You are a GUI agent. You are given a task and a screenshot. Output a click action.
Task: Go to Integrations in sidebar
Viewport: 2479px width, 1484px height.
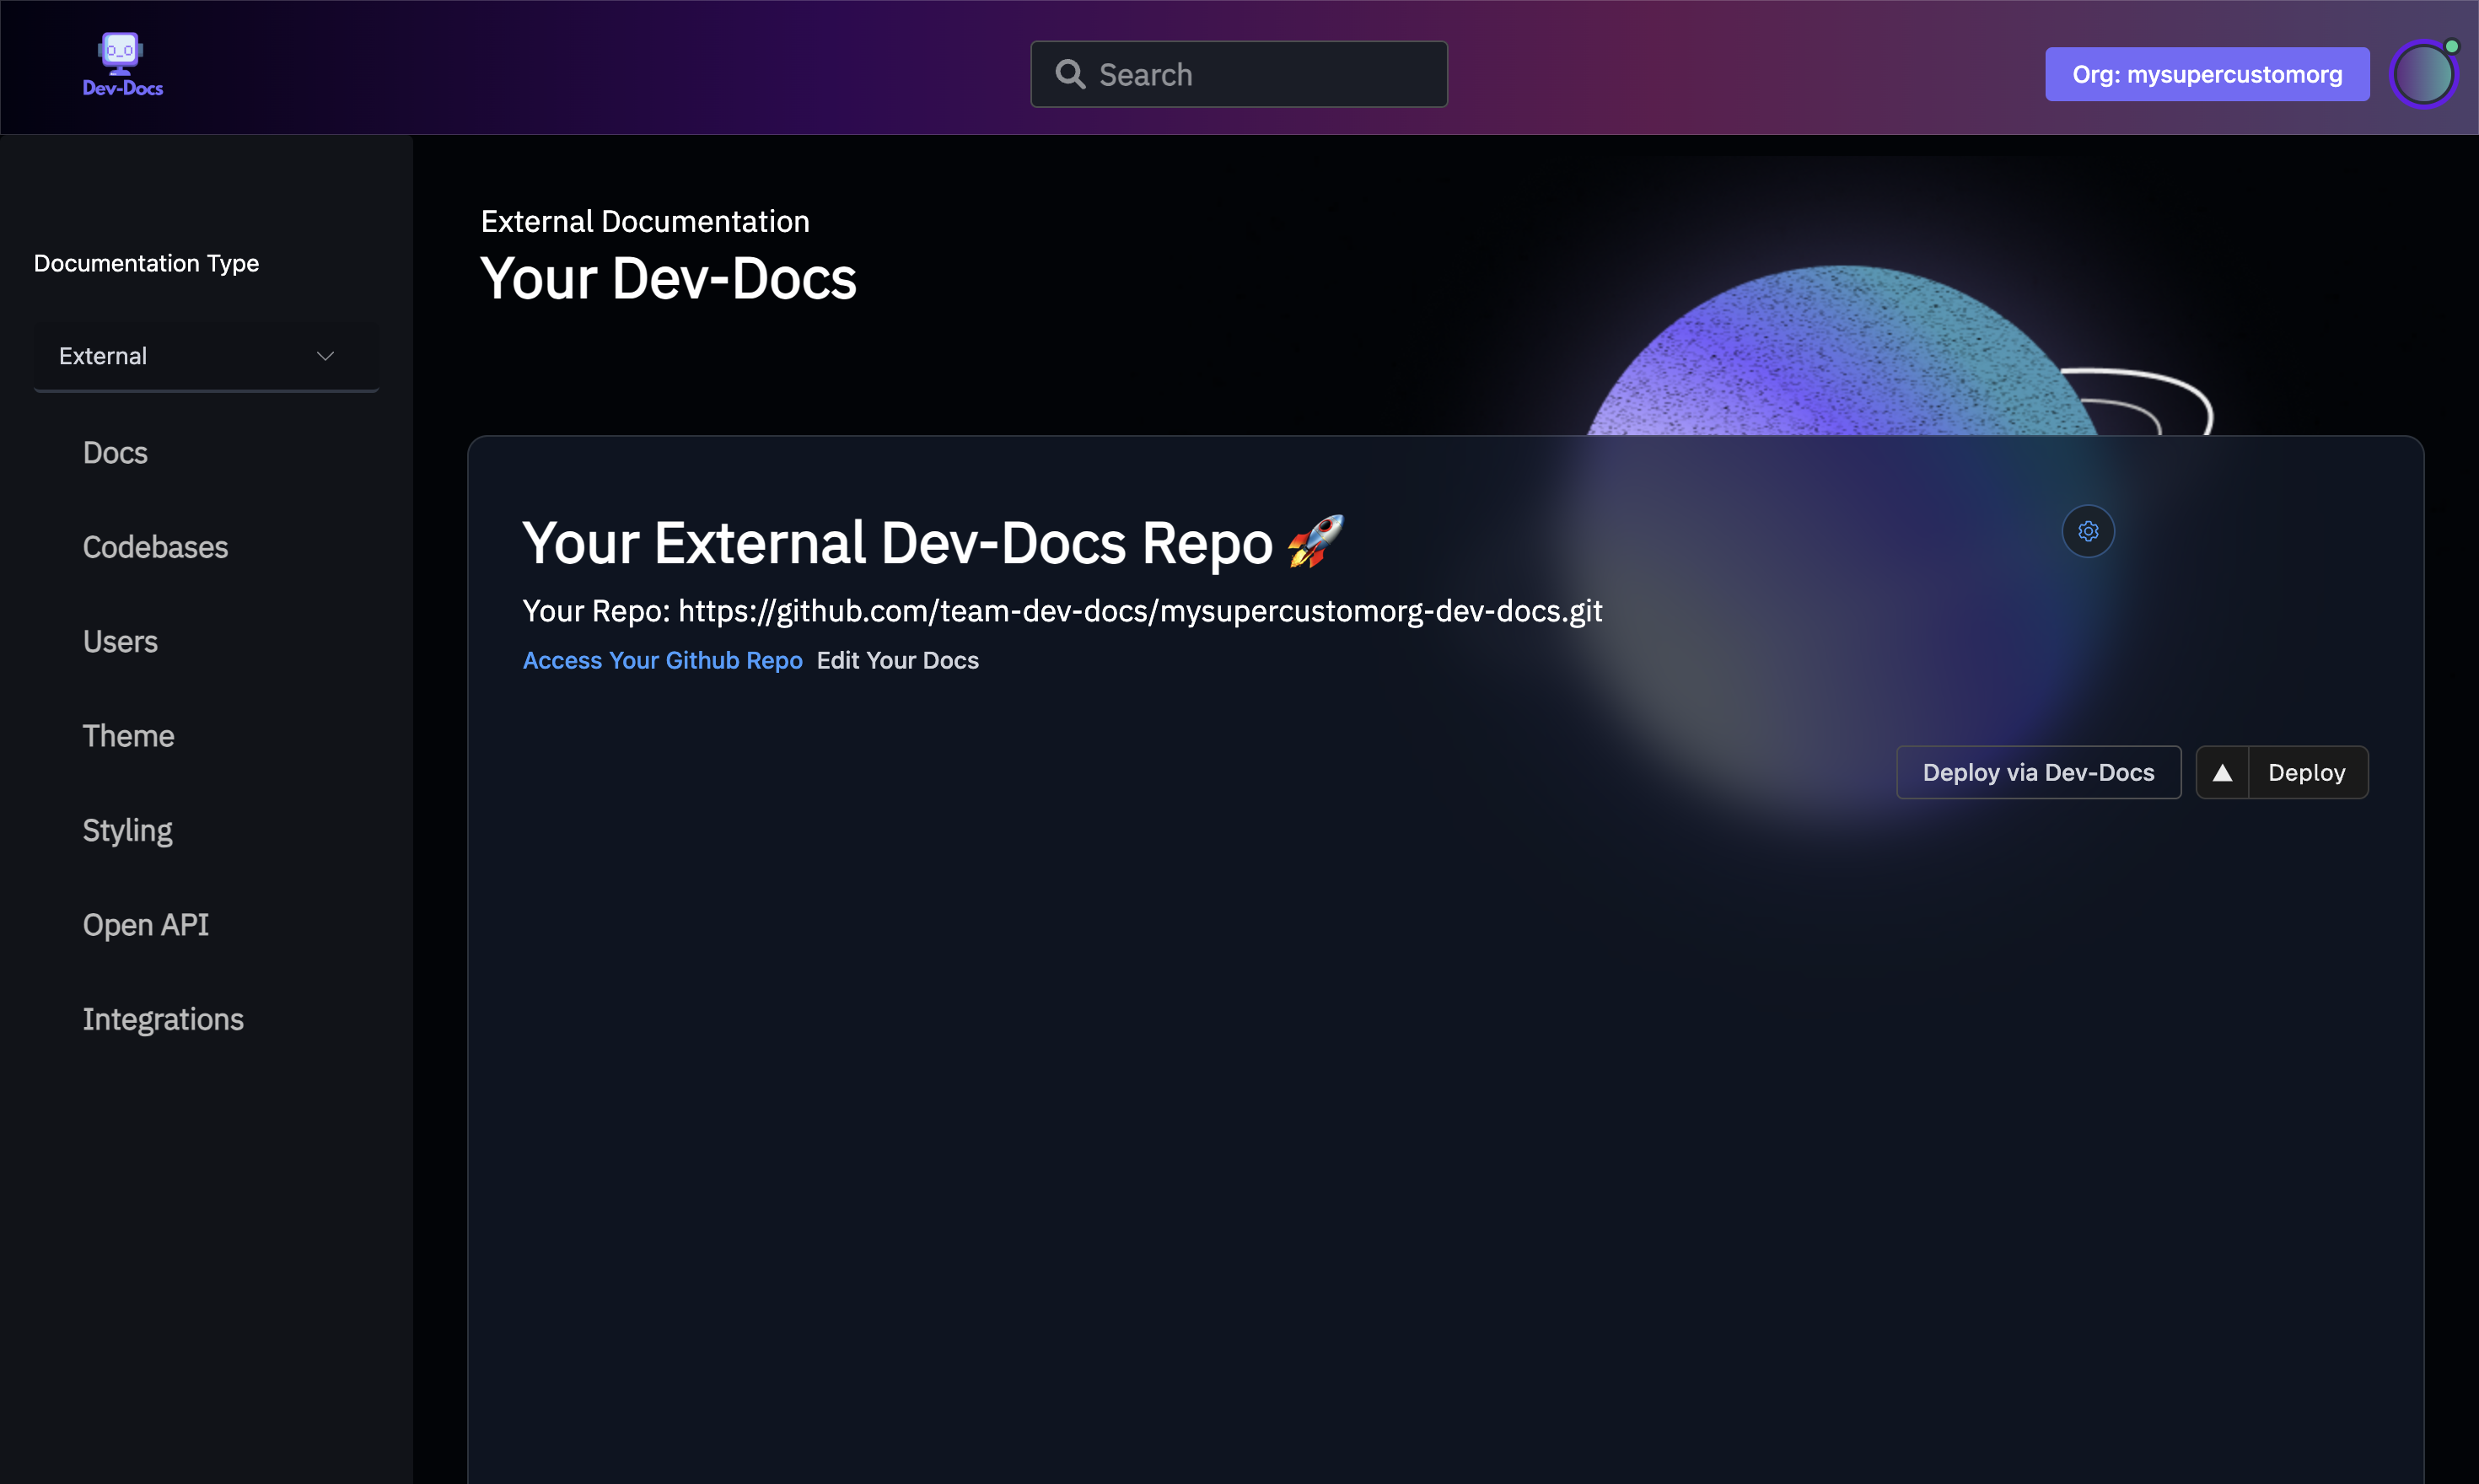point(163,1019)
